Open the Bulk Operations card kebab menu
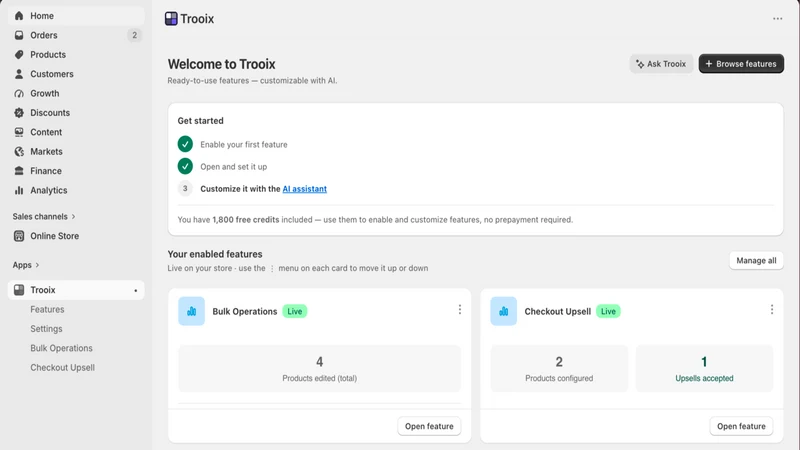The width and height of the screenshot is (800, 450). pos(460,310)
